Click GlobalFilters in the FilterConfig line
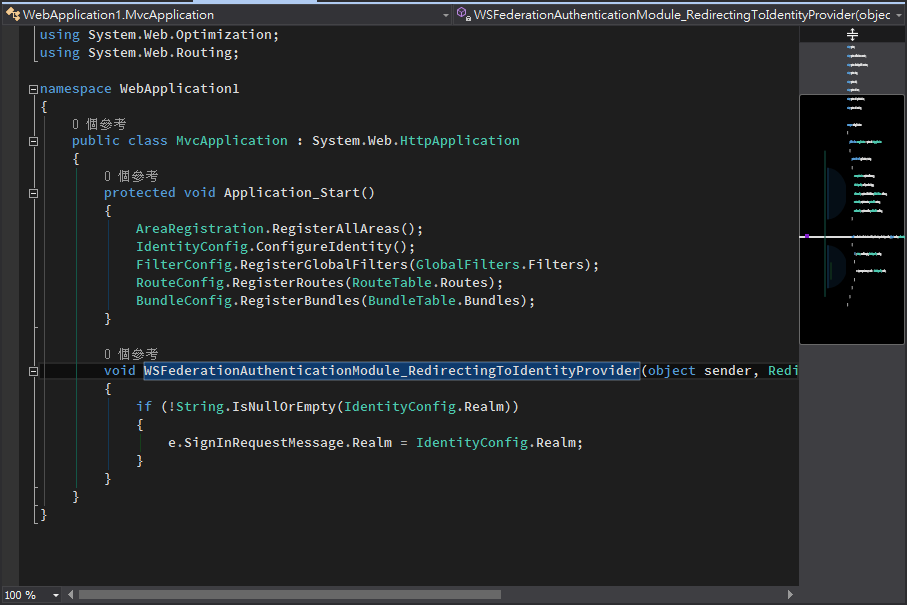 [467, 264]
